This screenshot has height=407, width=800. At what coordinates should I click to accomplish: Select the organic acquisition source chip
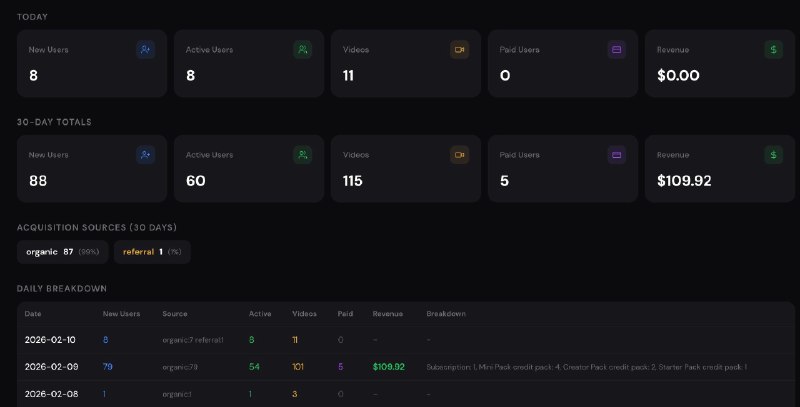click(62, 252)
